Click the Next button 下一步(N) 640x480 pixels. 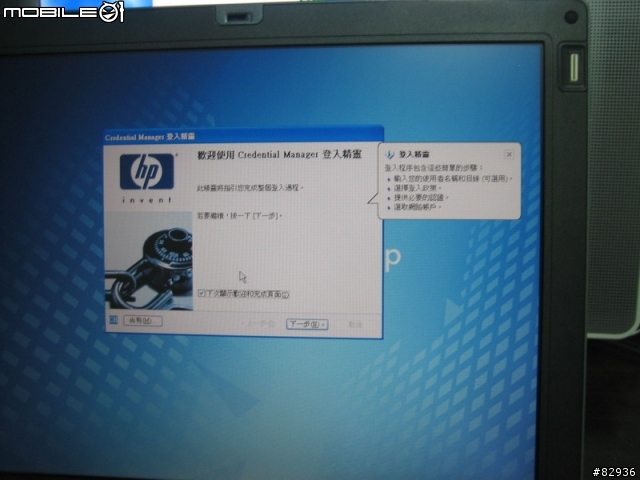307,324
